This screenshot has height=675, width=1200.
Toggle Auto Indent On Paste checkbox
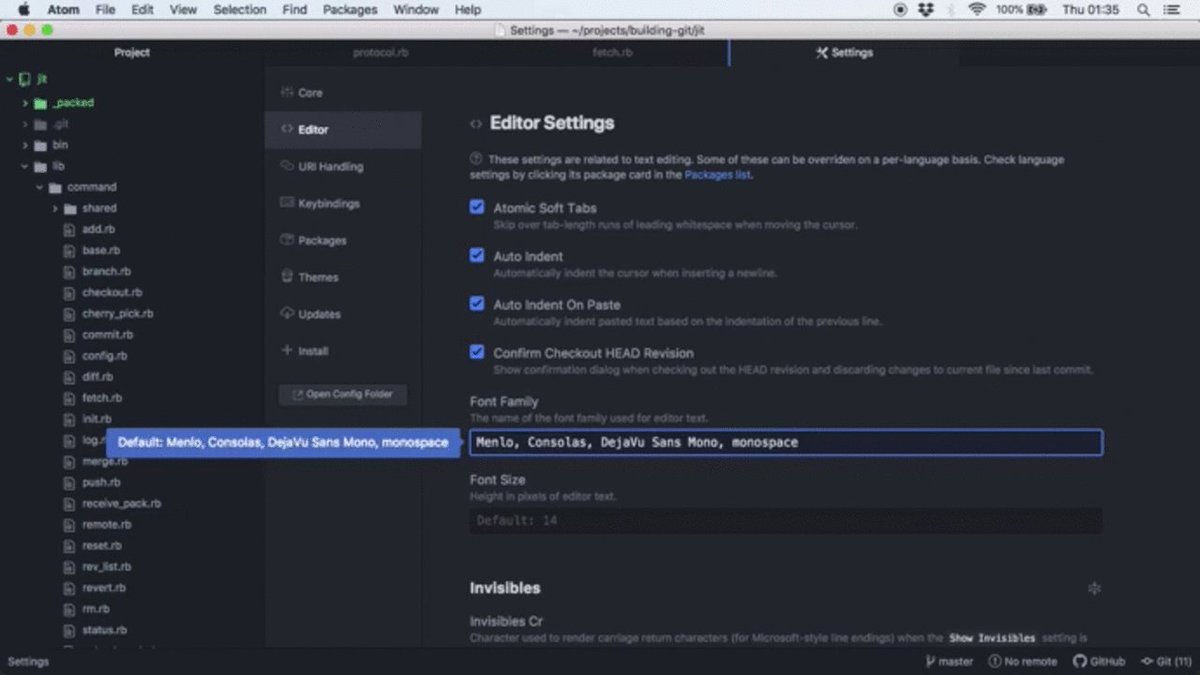click(x=477, y=303)
